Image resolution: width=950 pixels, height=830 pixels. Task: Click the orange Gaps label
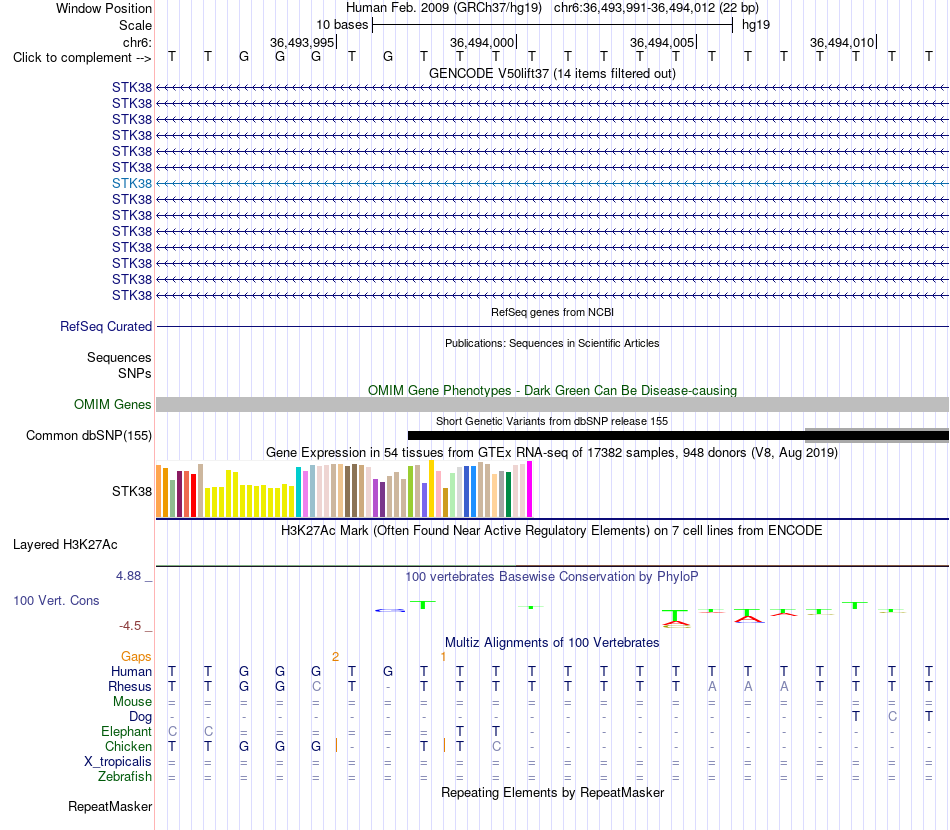coord(136,657)
